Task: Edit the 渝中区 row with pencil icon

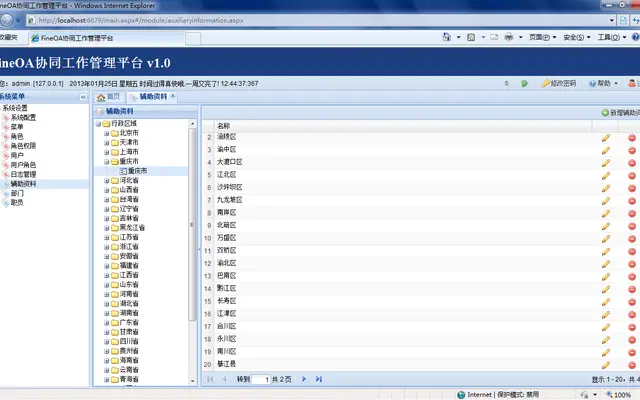Action: pos(606,150)
